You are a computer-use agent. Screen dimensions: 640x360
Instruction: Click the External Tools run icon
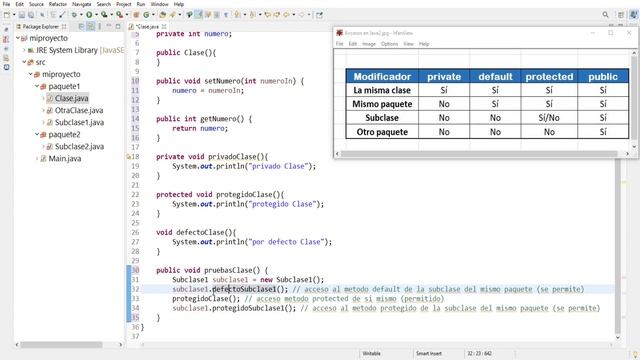(119, 15)
